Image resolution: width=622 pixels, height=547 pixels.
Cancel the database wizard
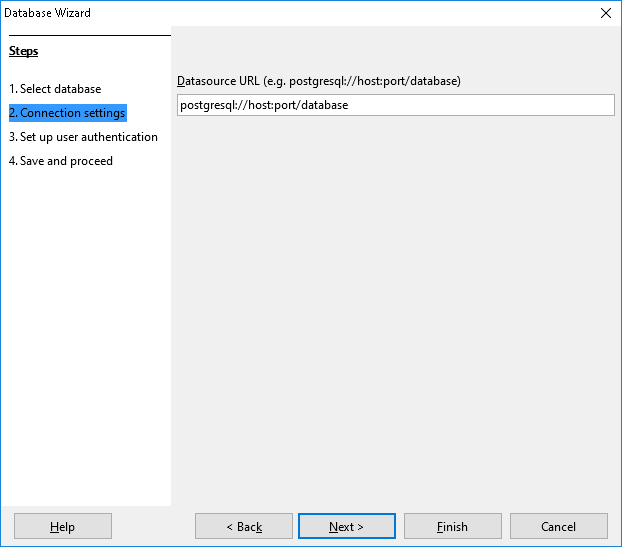point(558,527)
